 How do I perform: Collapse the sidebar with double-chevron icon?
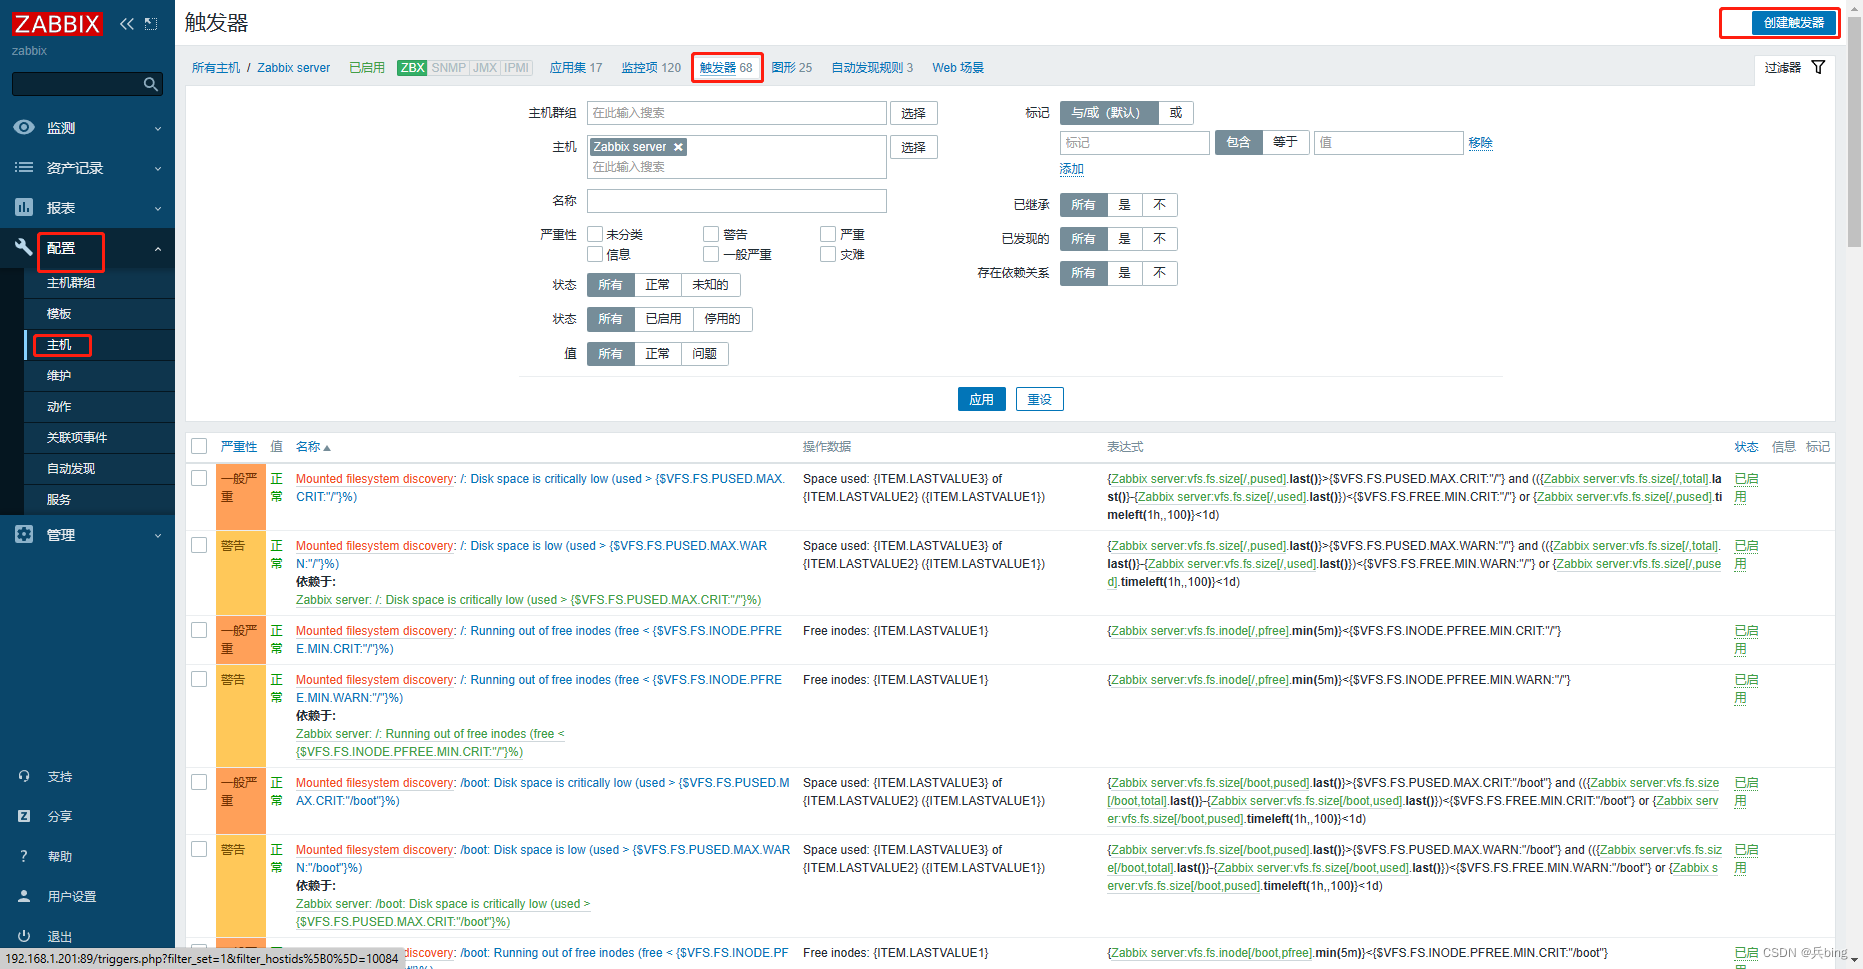click(127, 24)
